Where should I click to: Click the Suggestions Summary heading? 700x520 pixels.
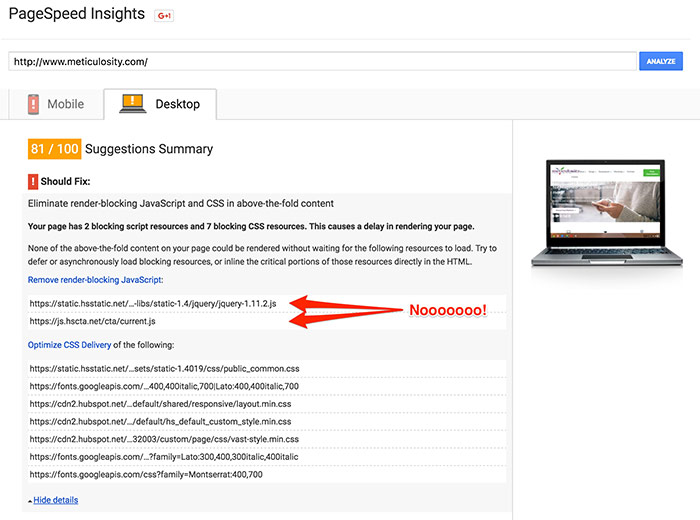pyautogui.click(x=149, y=149)
